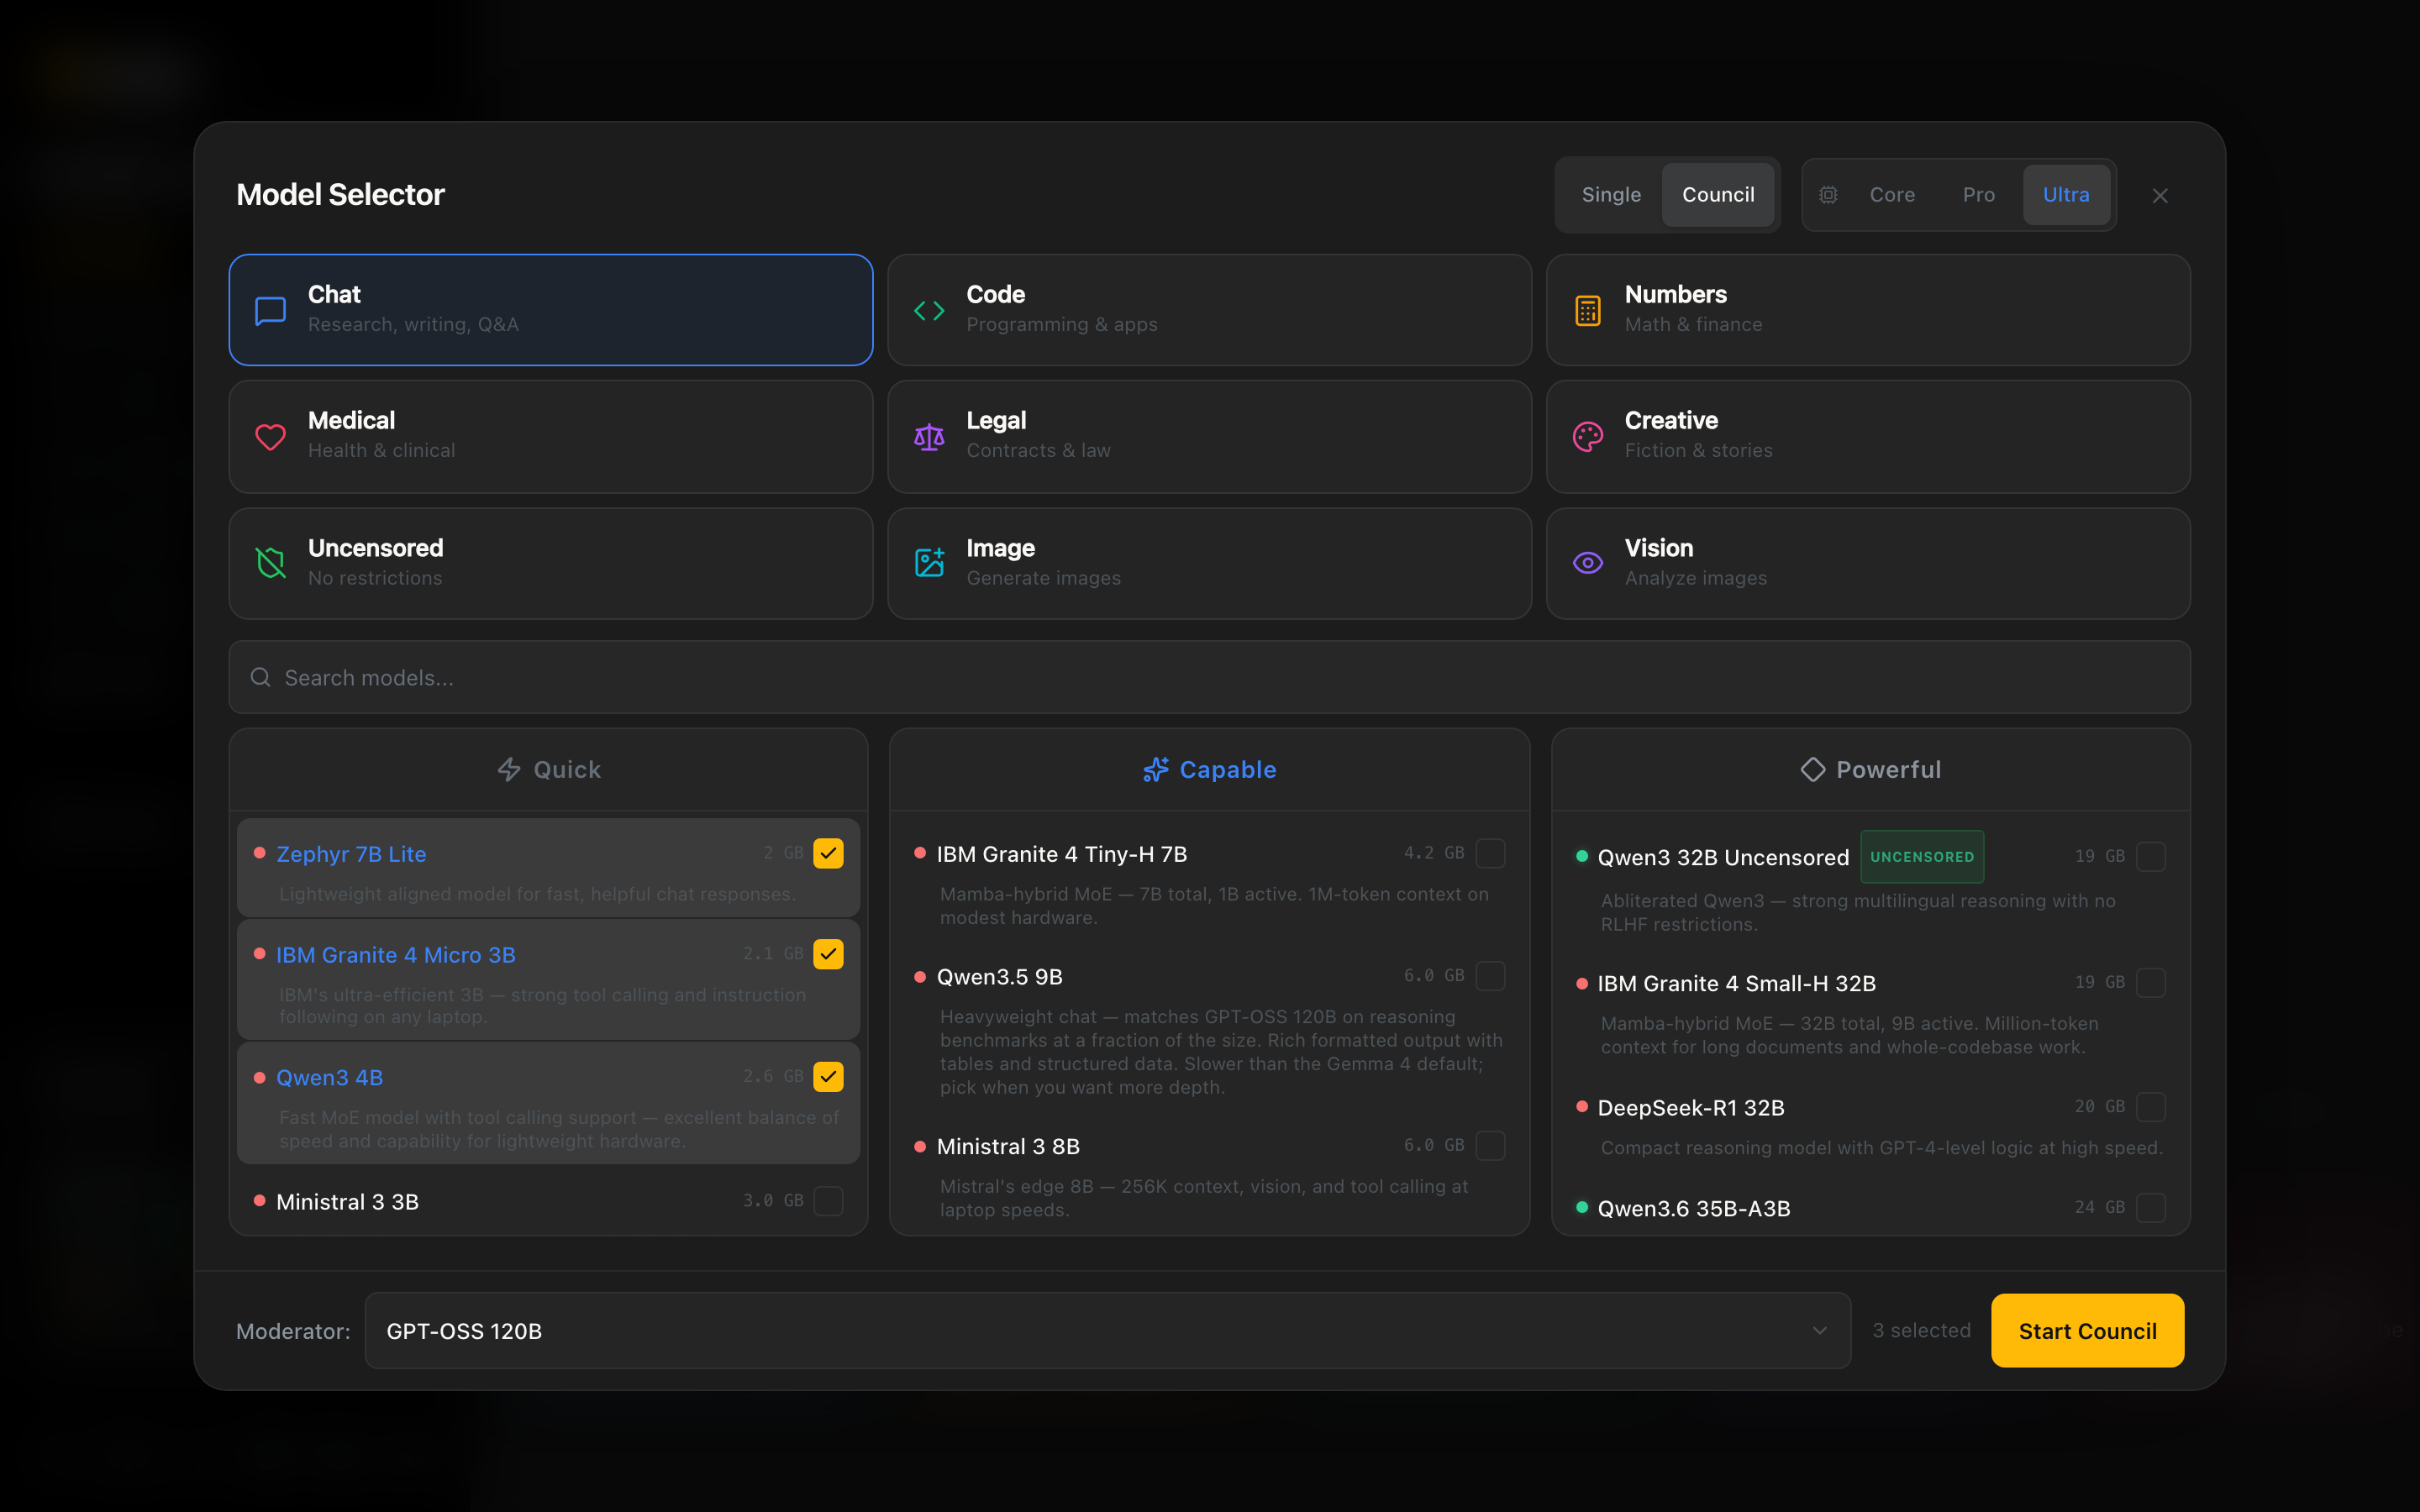Click the Vision eye icon
This screenshot has width=2420, height=1512.
pos(1588,563)
